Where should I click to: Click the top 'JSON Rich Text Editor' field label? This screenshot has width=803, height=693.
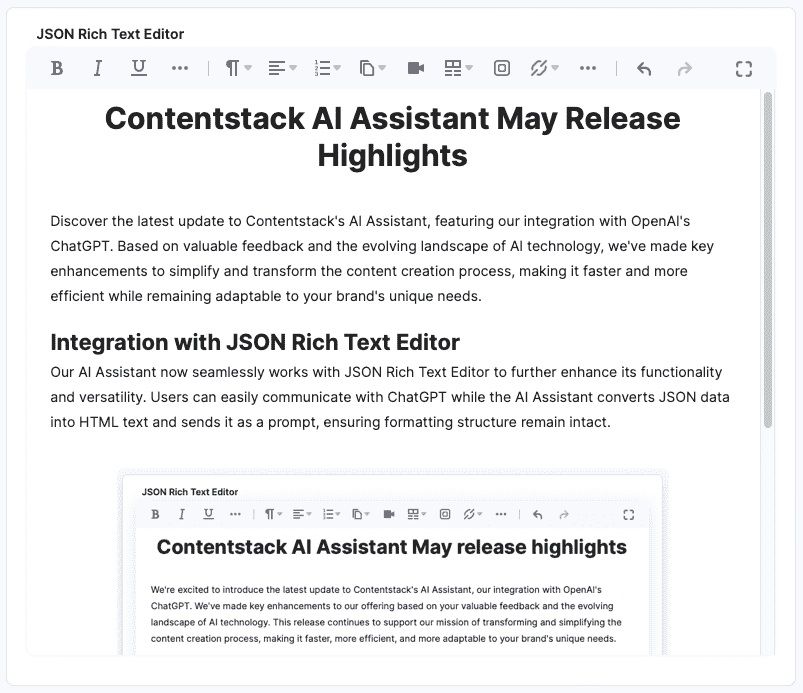point(110,34)
